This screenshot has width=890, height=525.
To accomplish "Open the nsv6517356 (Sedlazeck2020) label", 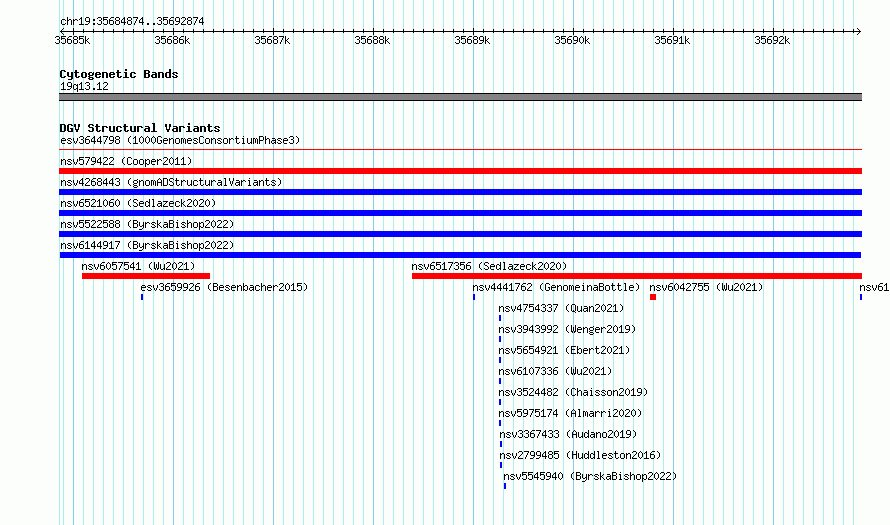I will tap(489, 266).
